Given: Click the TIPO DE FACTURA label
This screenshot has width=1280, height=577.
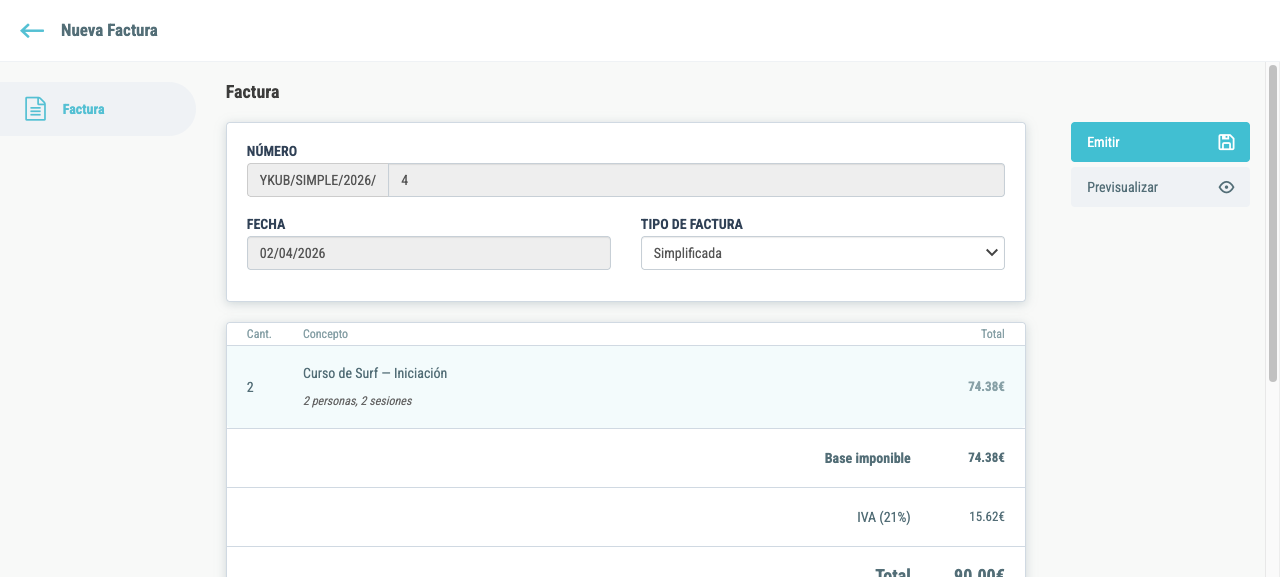Looking at the screenshot, I should 692,224.
